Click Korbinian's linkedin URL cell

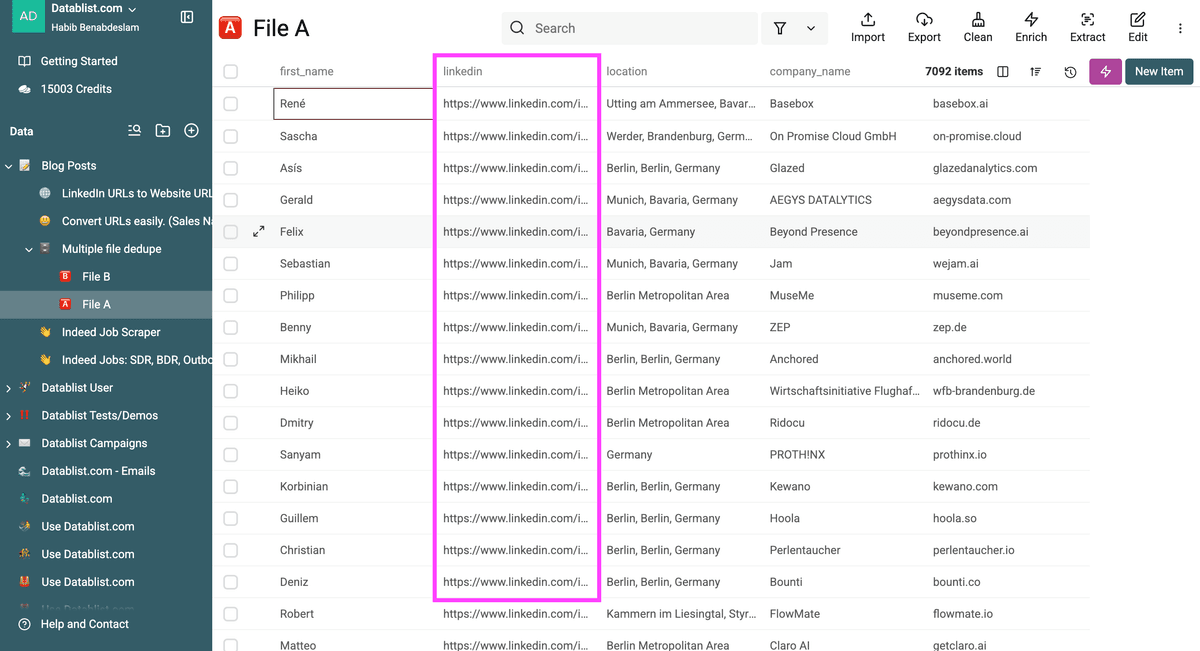point(516,487)
